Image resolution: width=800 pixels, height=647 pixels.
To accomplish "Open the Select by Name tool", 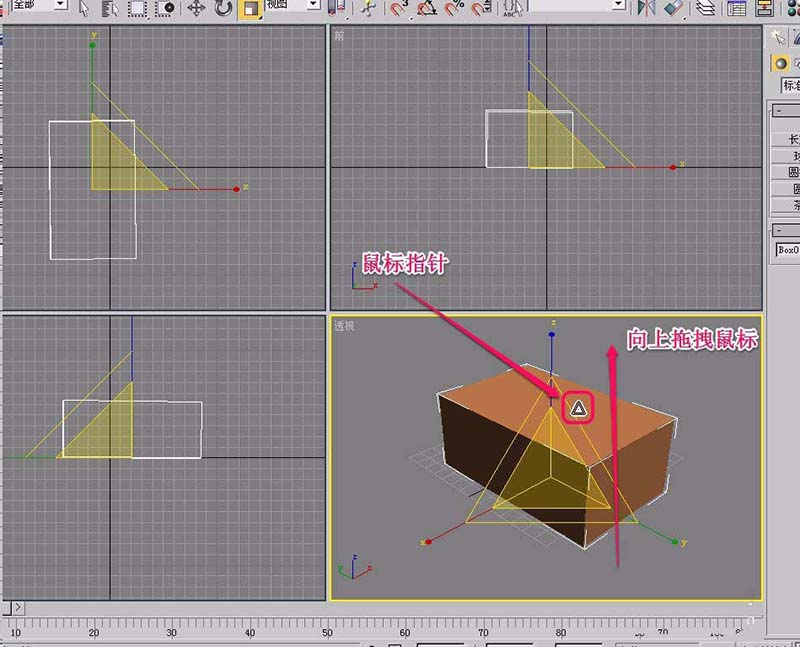I will click(x=109, y=8).
